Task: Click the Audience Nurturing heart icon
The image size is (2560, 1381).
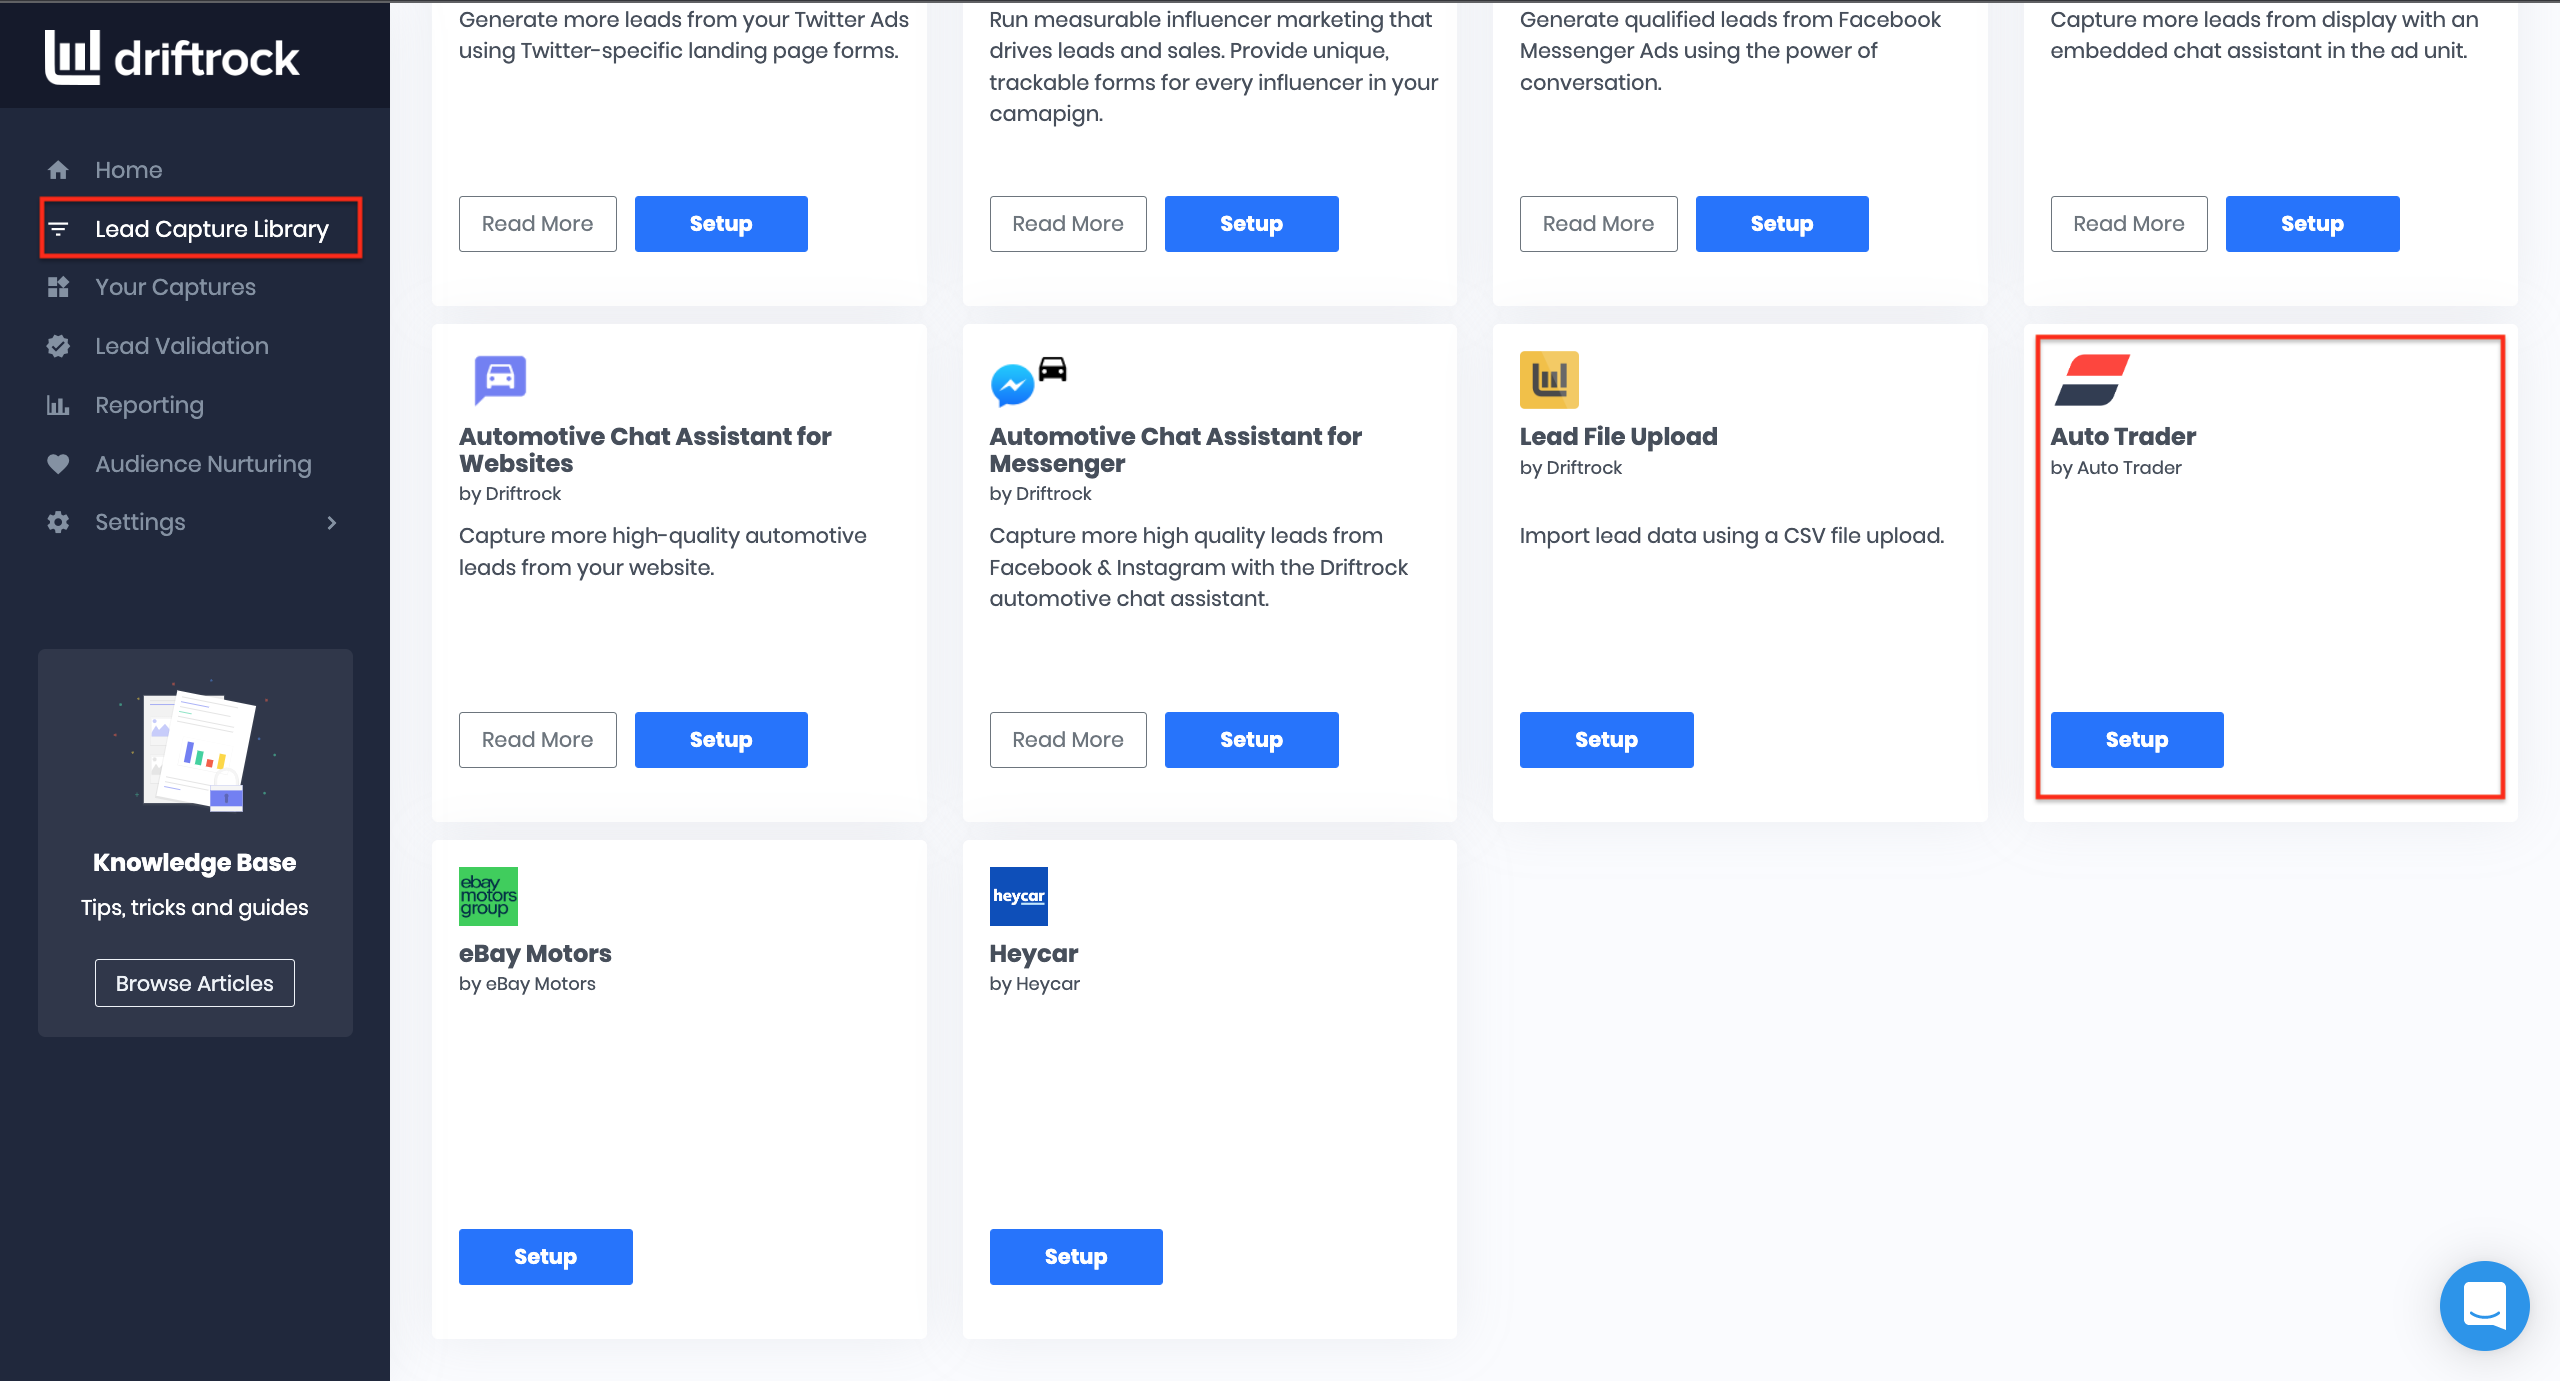Action: [x=58, y=463]
